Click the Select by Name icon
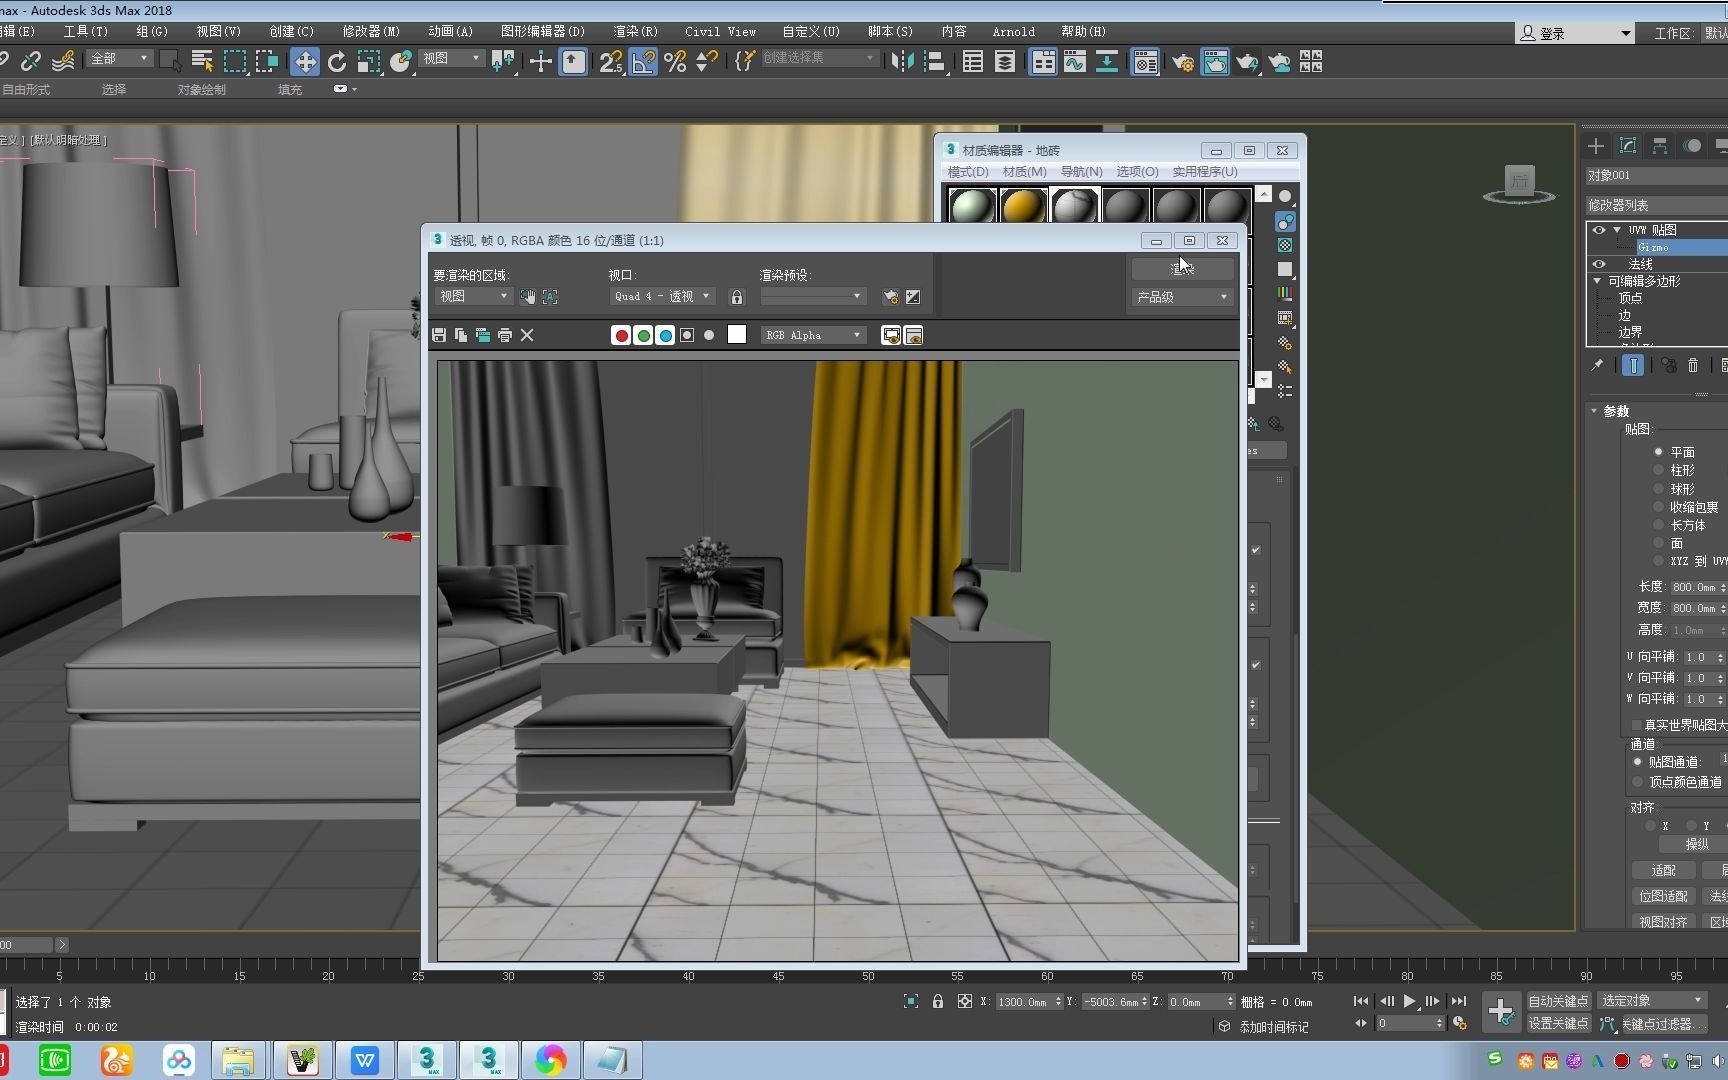 [x=202, y=62]
